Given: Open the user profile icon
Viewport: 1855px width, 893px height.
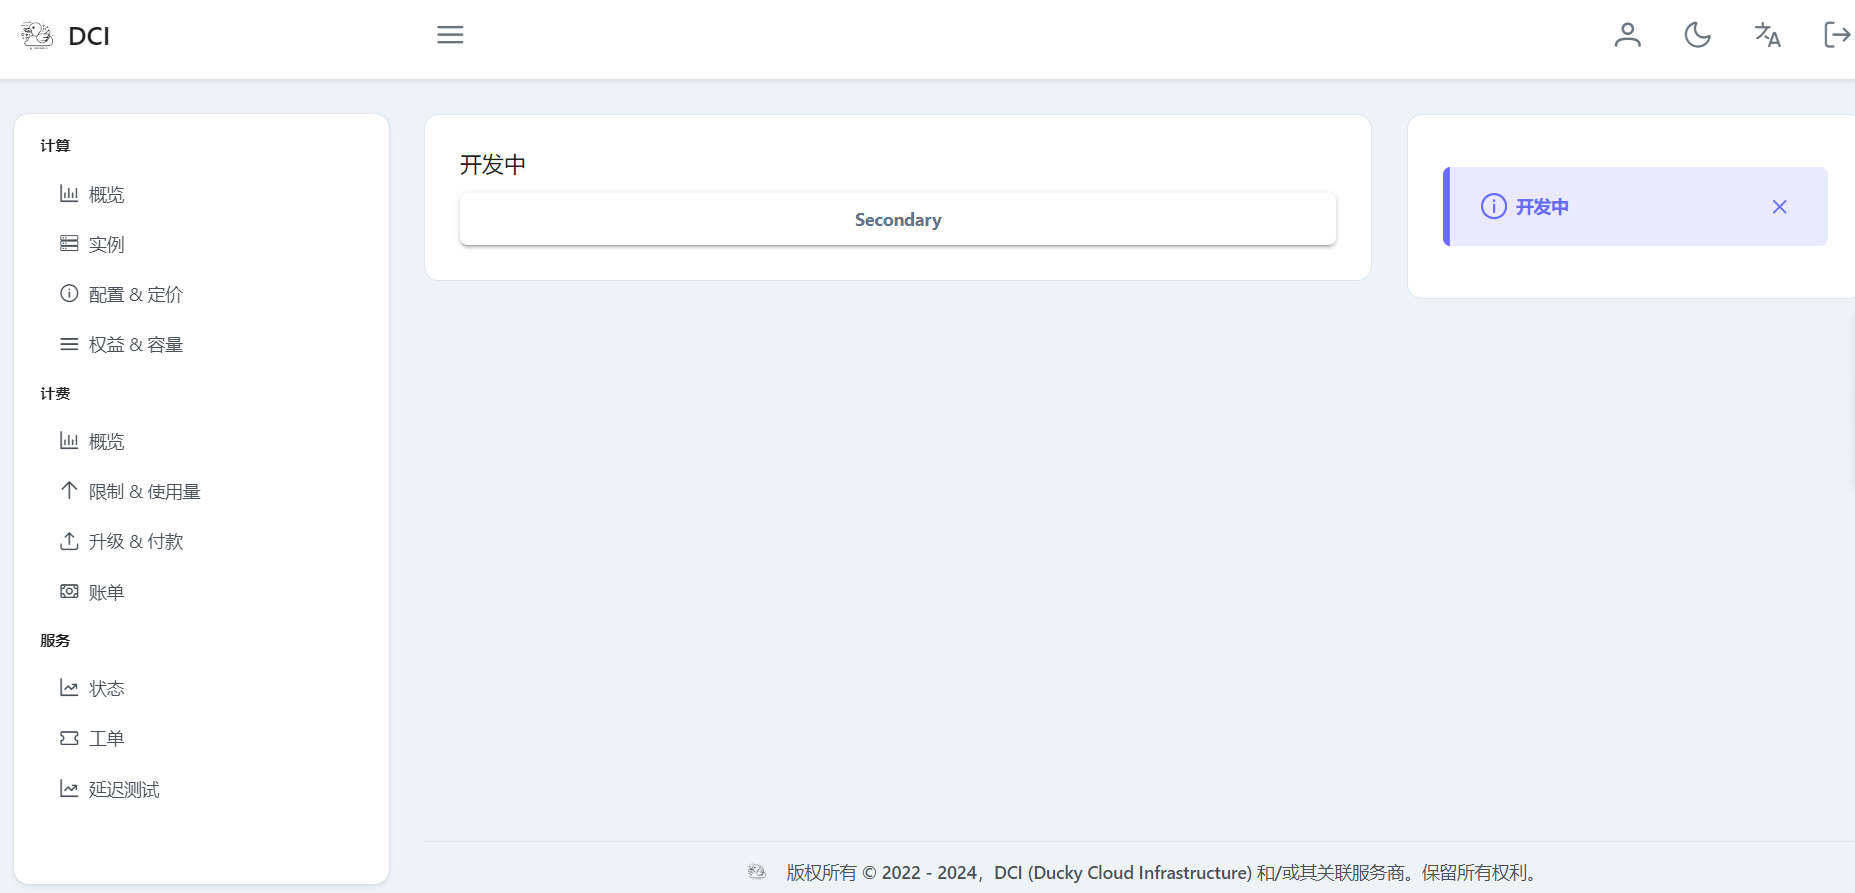Looking at the screenshot, I should pyautogui.click(x=1627, y=35).
